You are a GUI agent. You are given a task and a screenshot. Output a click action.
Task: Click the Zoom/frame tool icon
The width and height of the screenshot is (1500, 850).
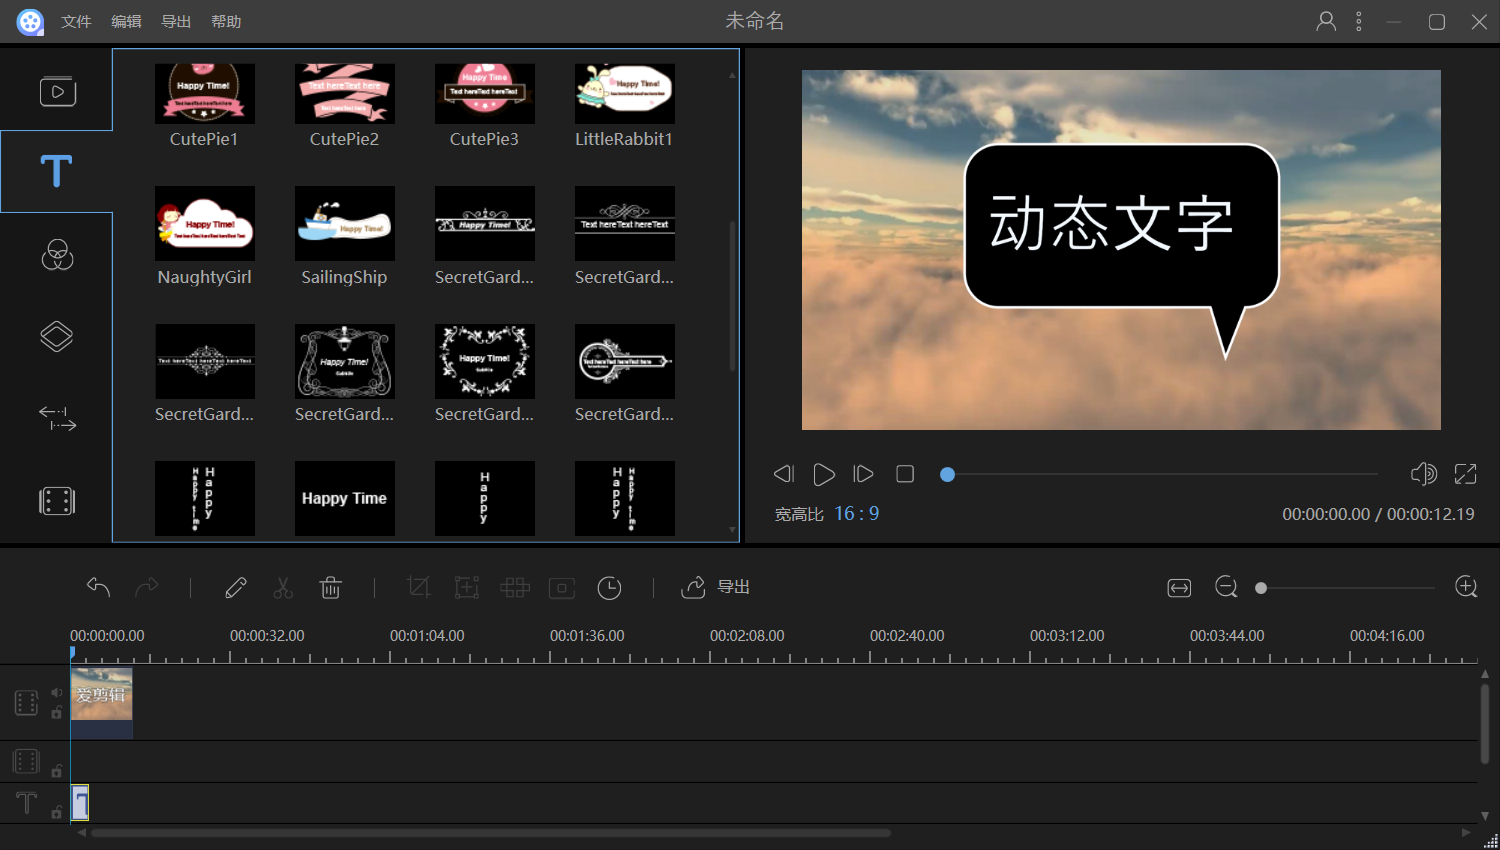467,587
